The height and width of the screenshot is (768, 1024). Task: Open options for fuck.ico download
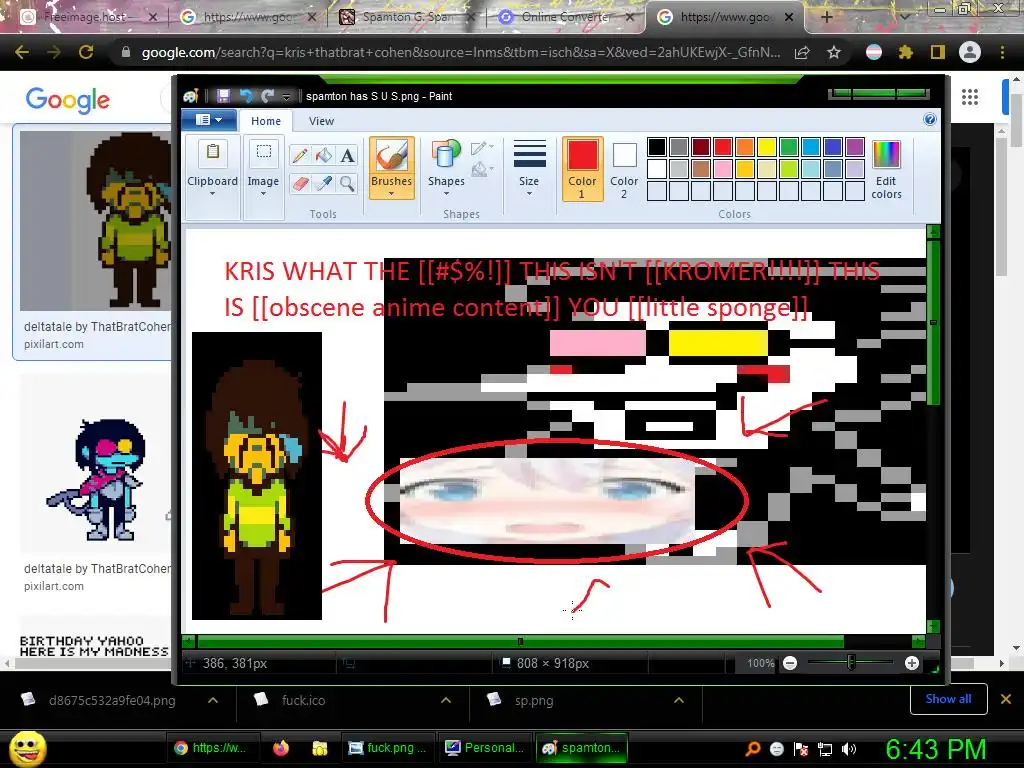point(446,700)
